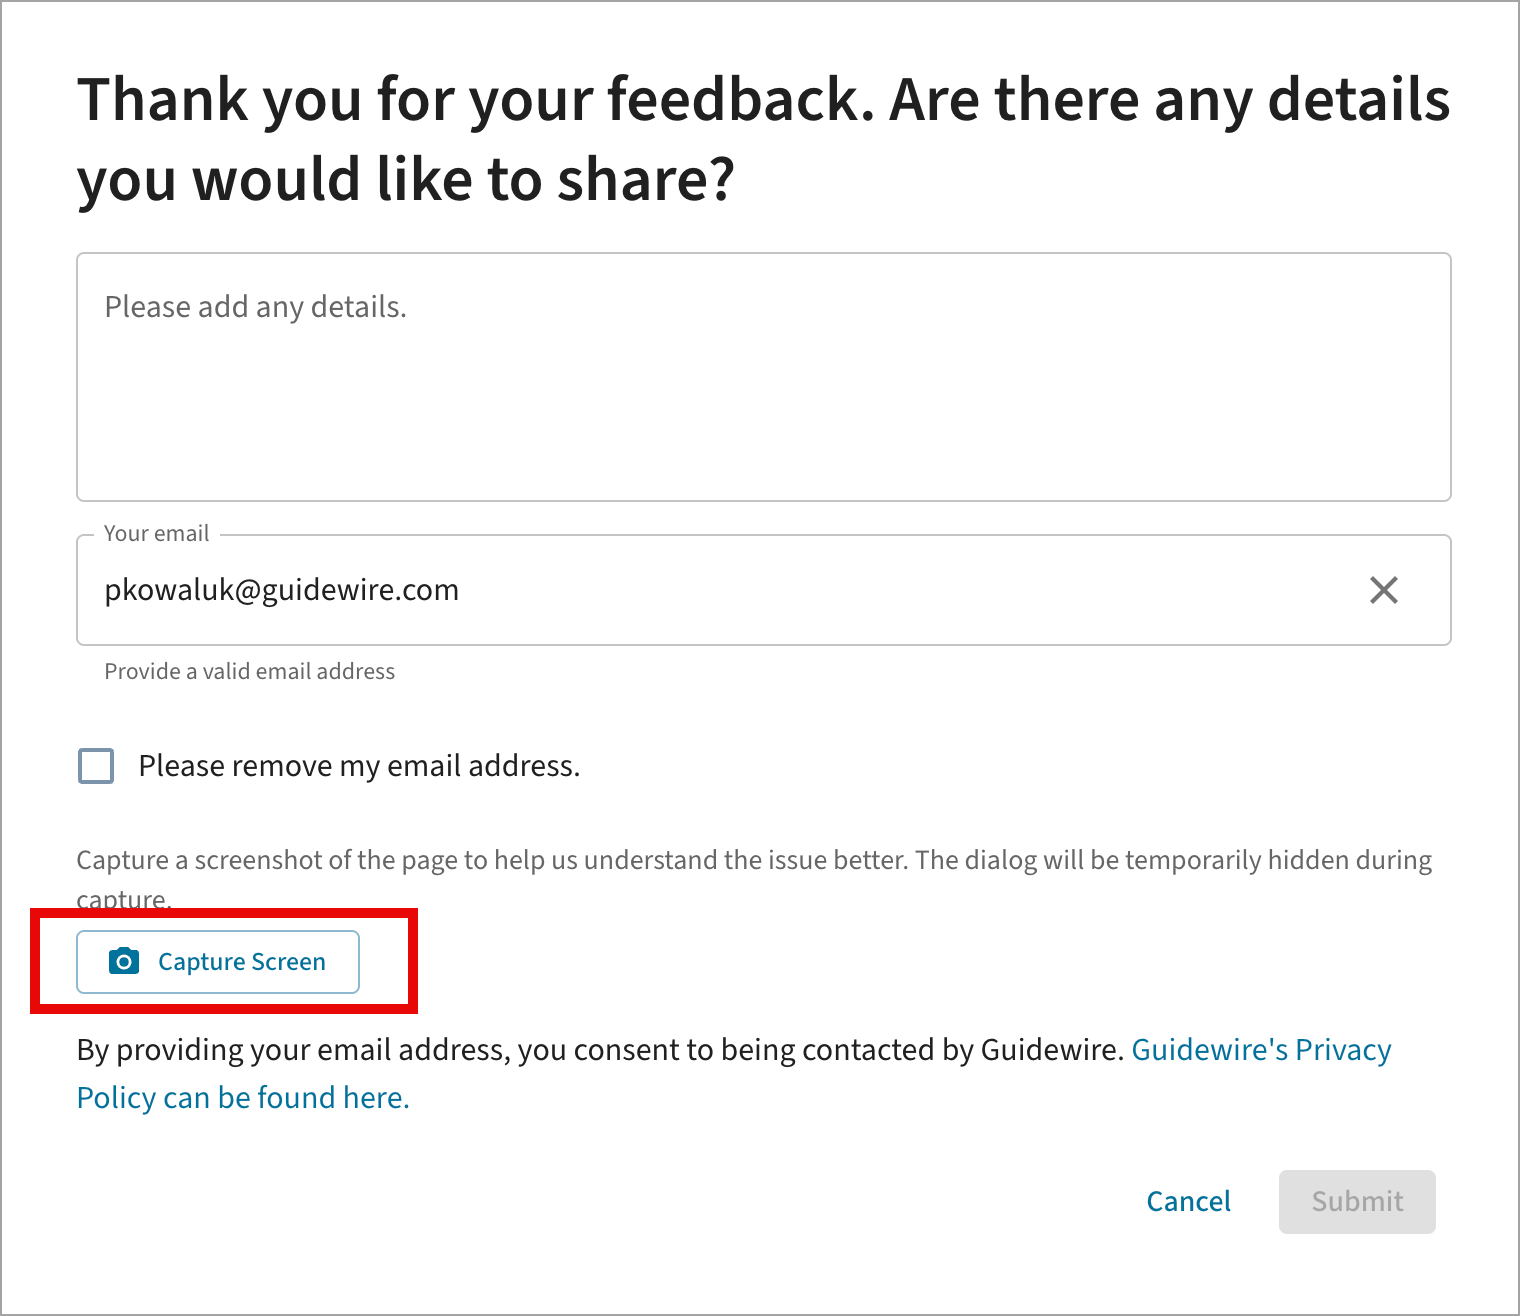The image size is (1520, 1316).
Task: Click 'Policy can be found here.' link text
Action: pos(243,1098)
